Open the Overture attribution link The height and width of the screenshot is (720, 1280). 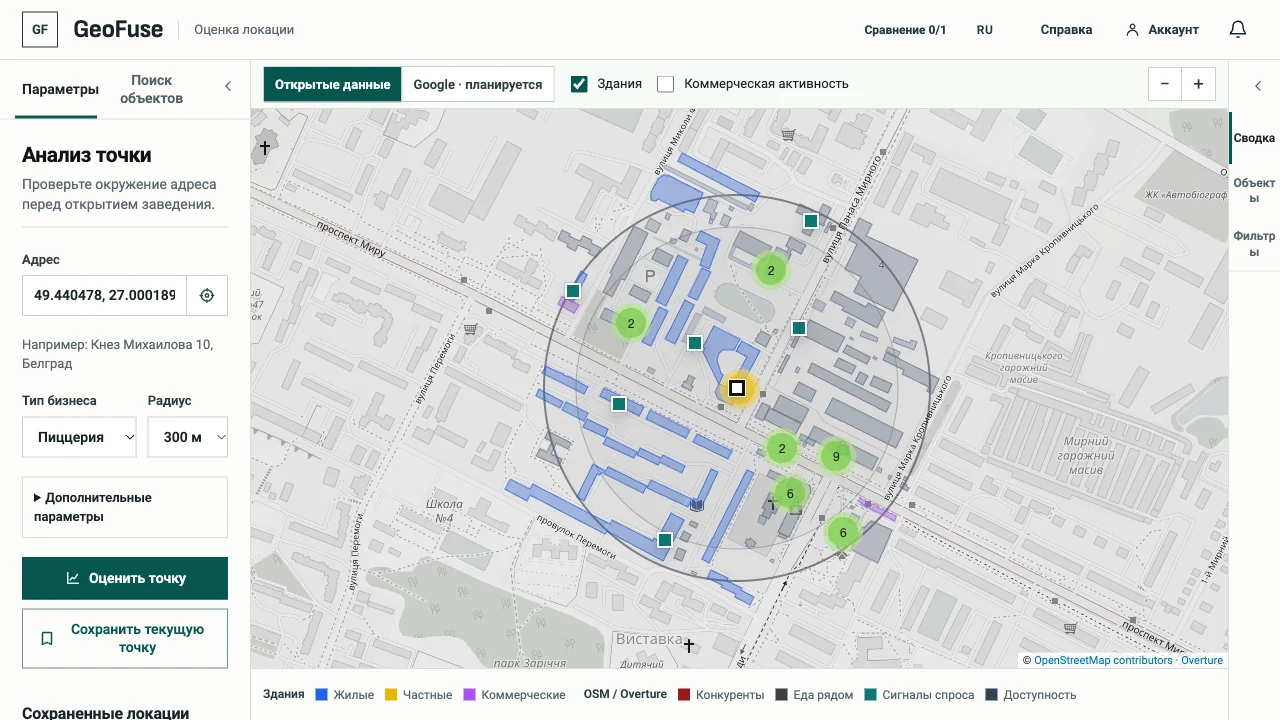tap(1202, 660)
